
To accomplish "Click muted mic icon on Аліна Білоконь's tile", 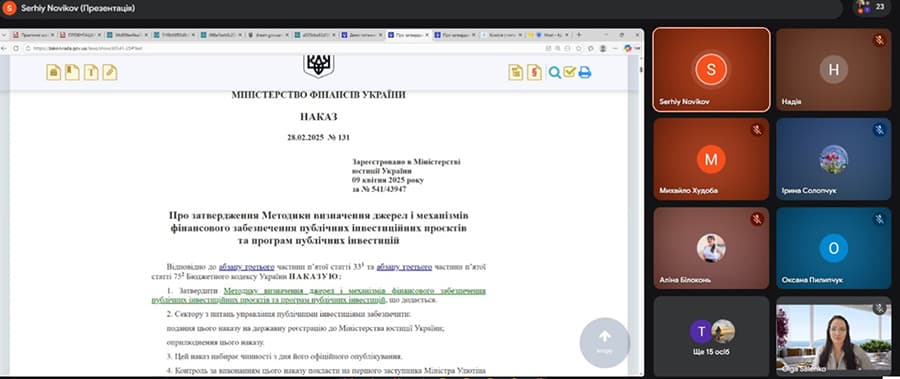I will pos(757,219).
